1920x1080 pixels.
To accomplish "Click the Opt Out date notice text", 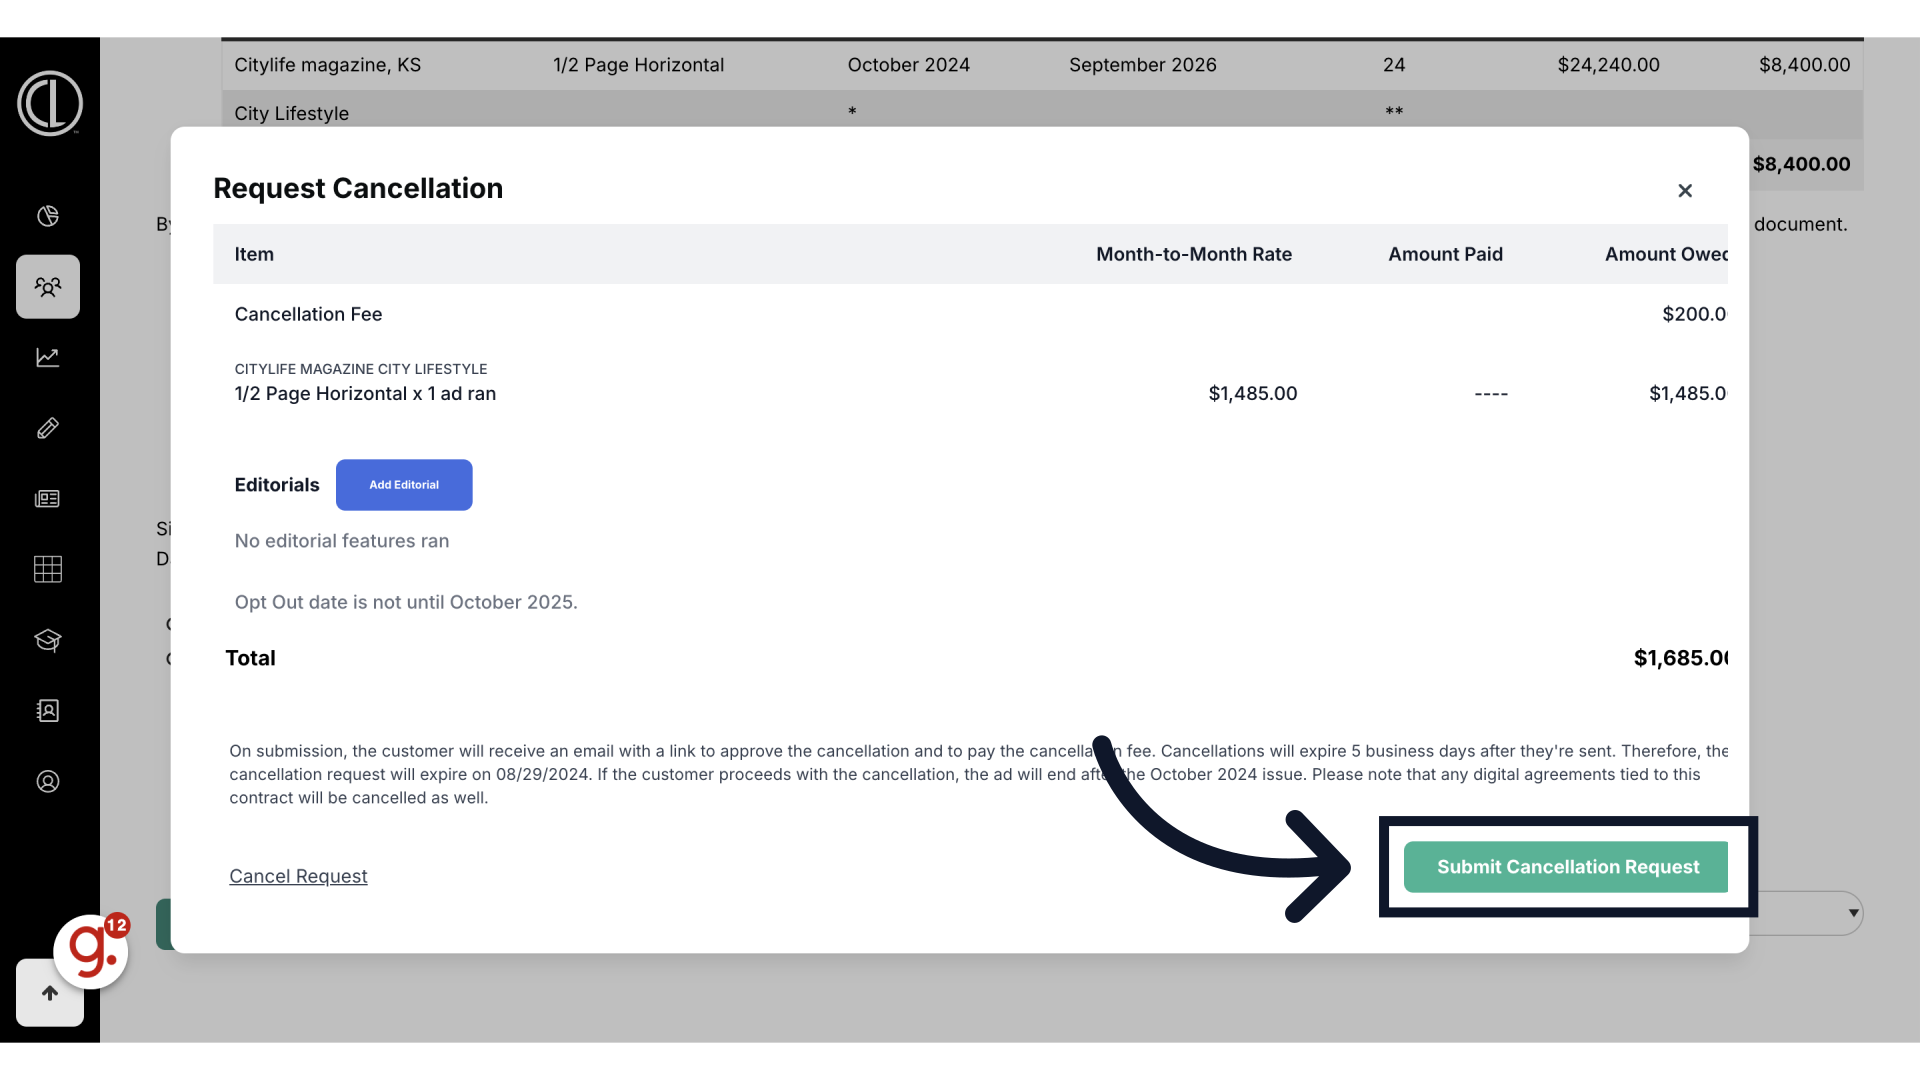I will (406, 602).
